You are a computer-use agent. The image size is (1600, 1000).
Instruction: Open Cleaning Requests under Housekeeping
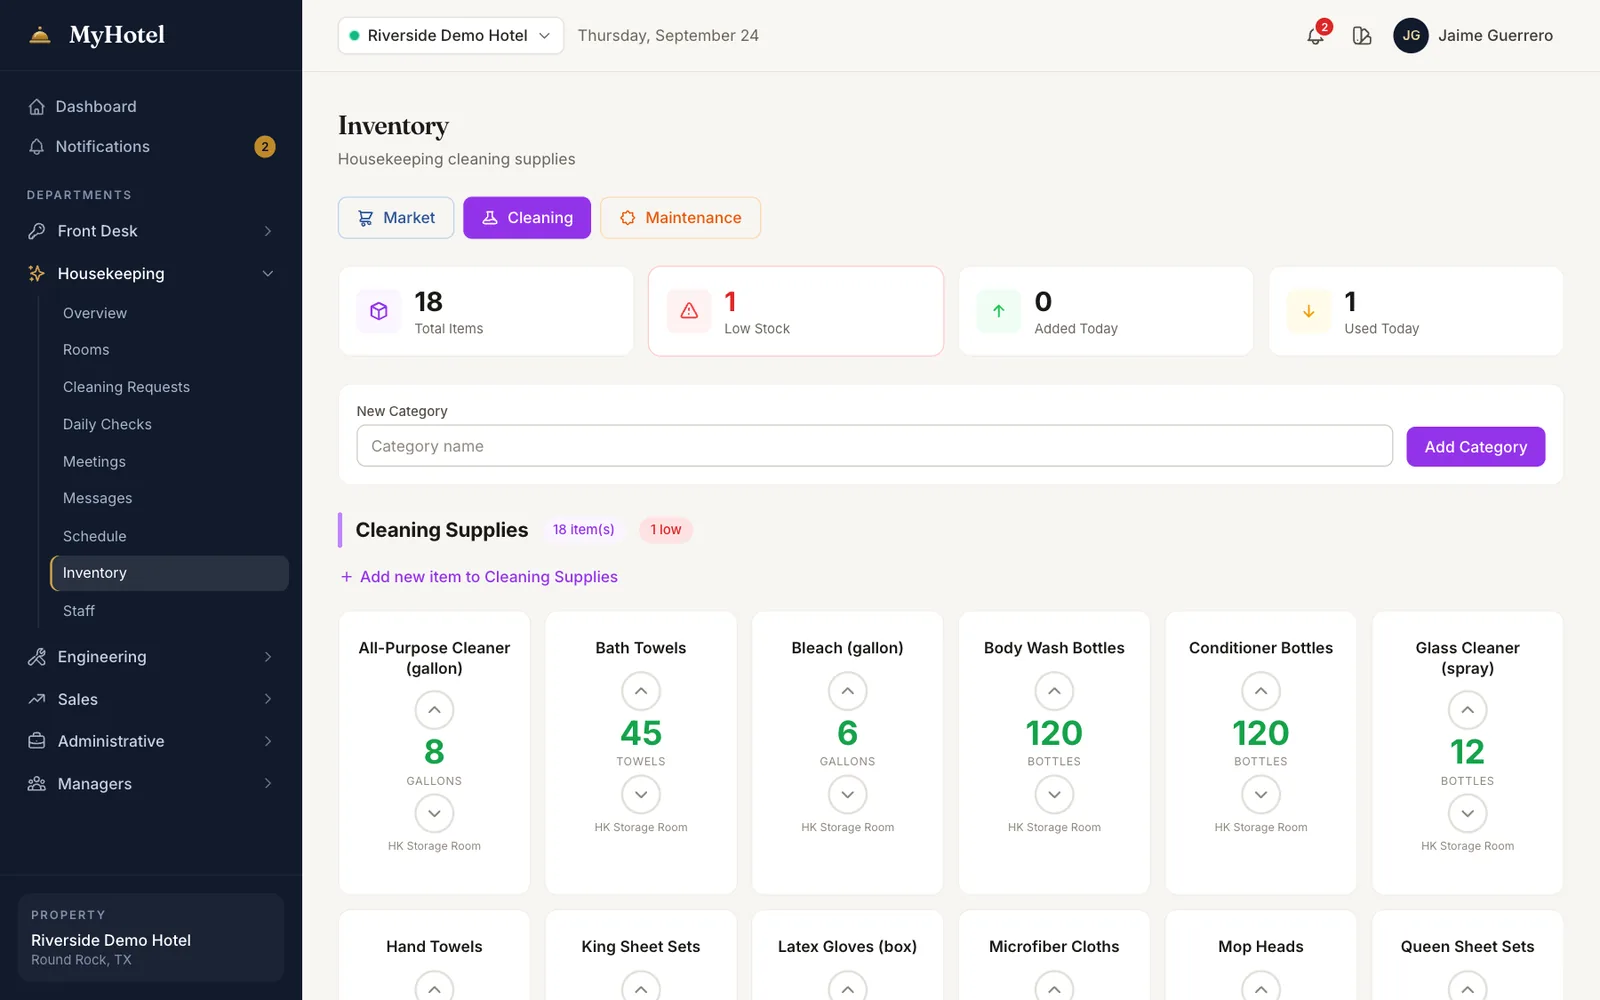(x=126, y=387)
